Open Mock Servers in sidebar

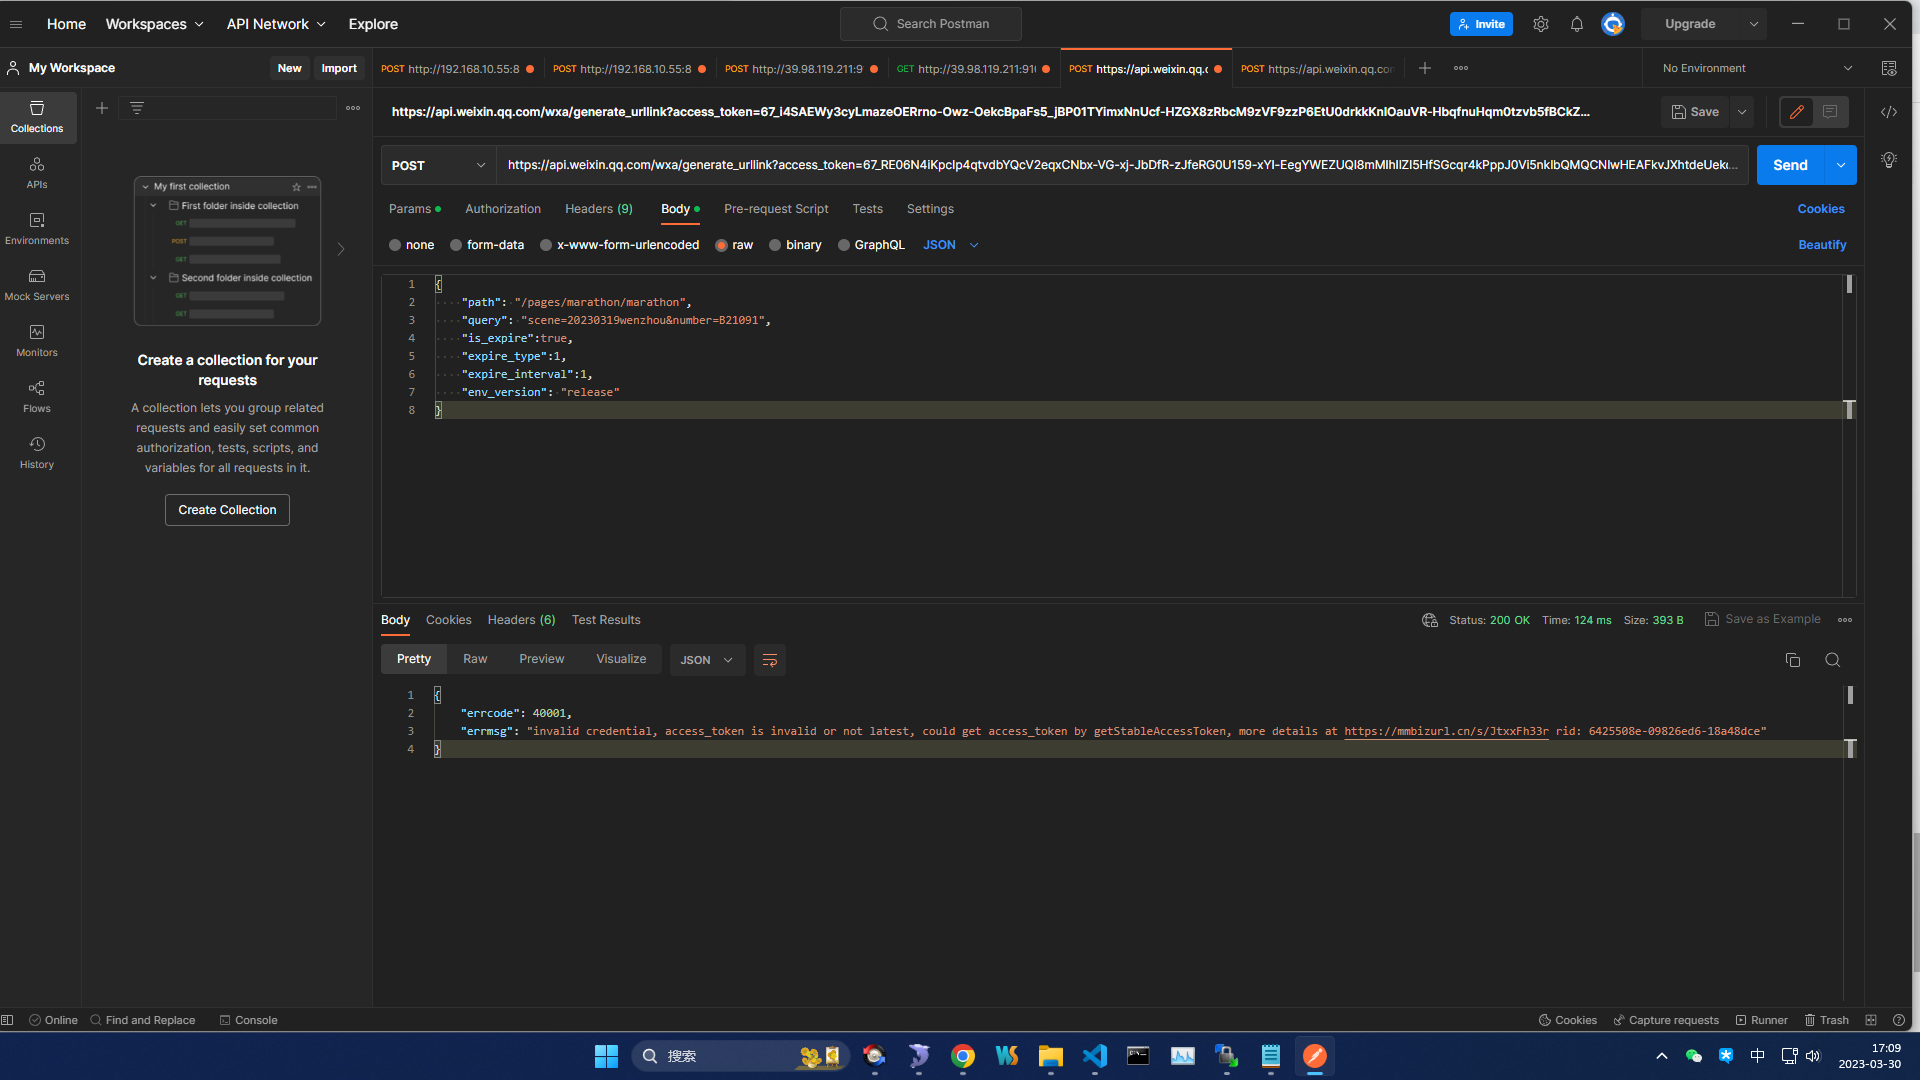point(37,284)
